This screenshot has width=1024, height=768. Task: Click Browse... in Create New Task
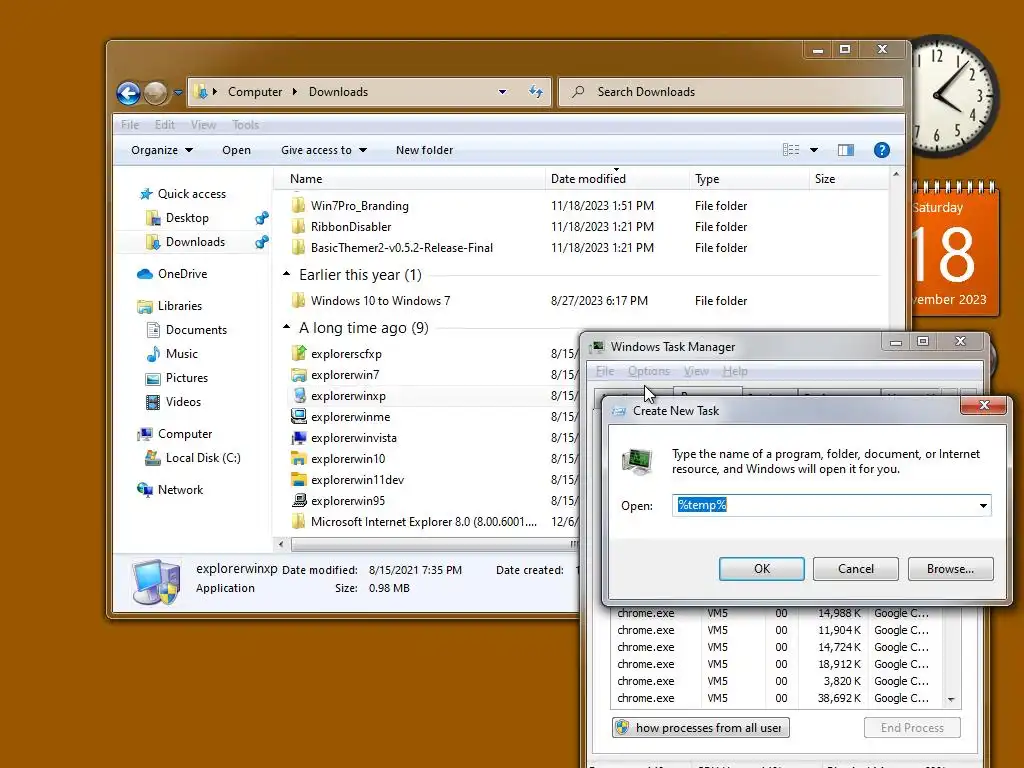click(950, 569)
